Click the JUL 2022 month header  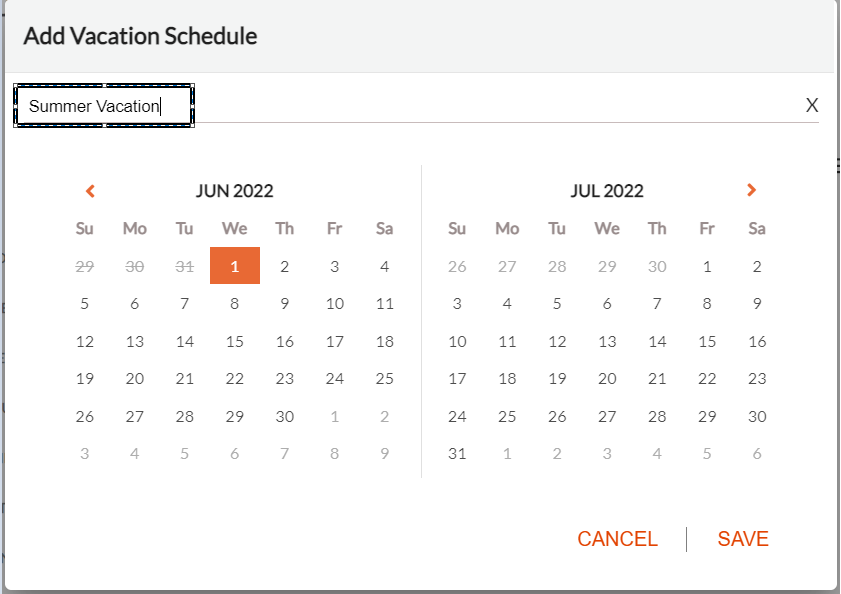tap(607, 191)
